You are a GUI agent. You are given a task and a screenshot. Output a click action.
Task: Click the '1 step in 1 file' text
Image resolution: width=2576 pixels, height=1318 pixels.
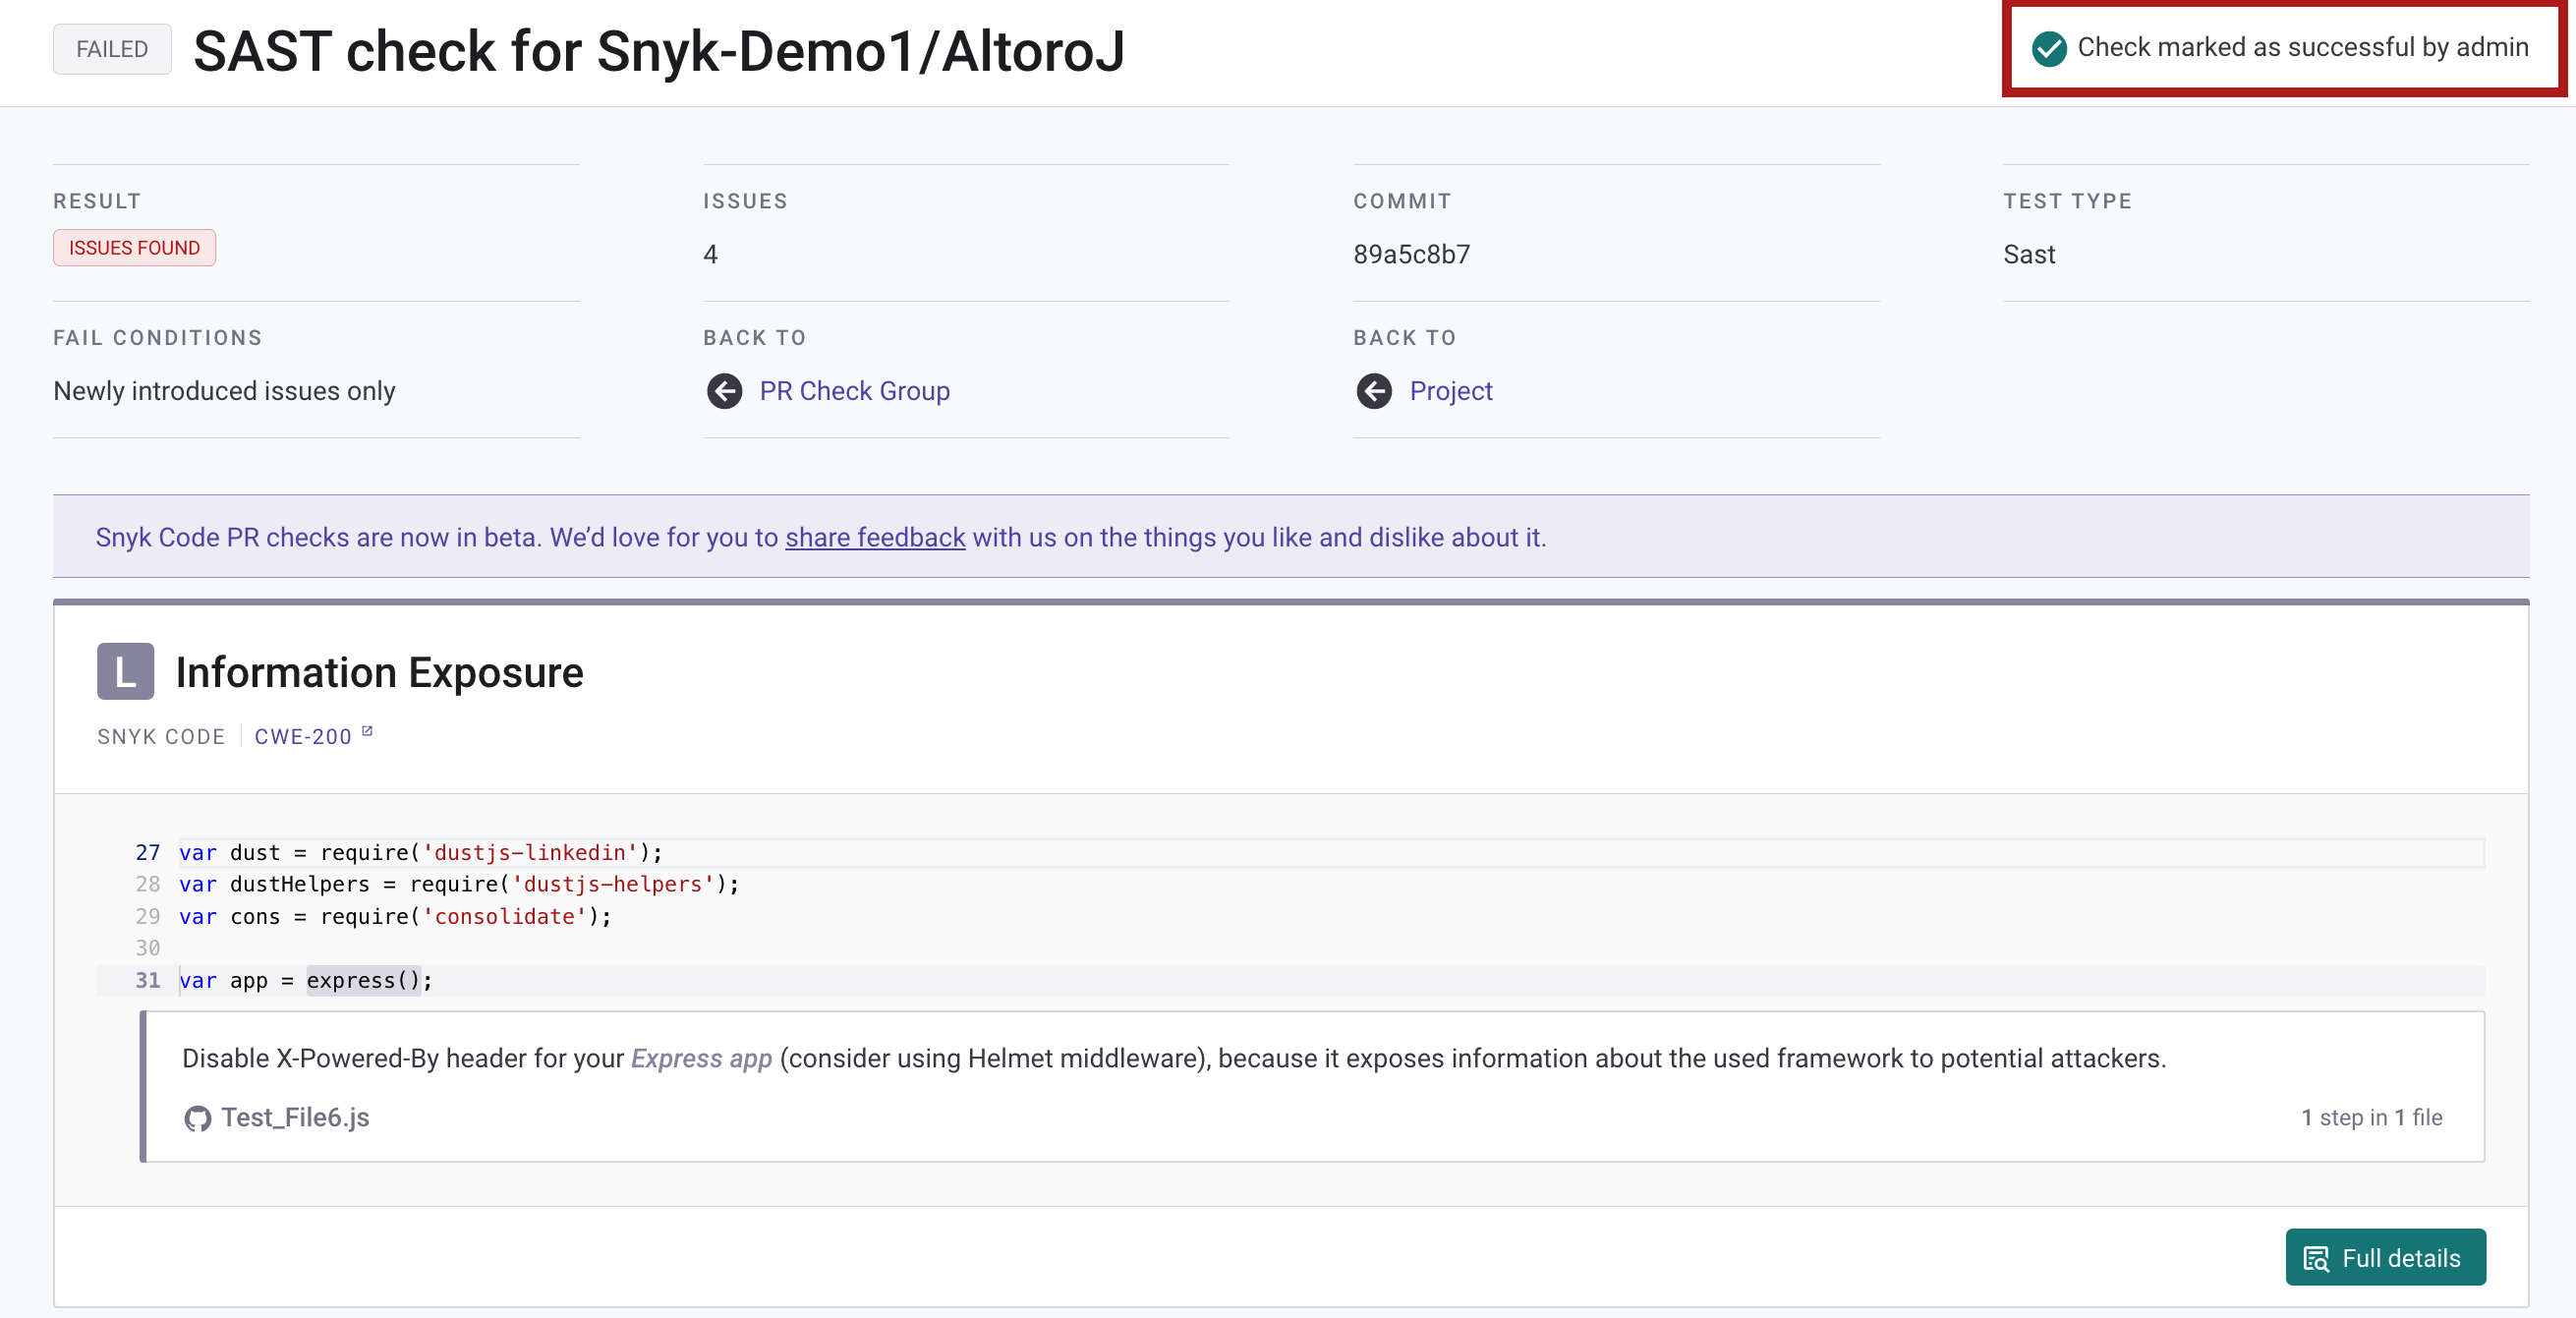click(2371, 1118)
